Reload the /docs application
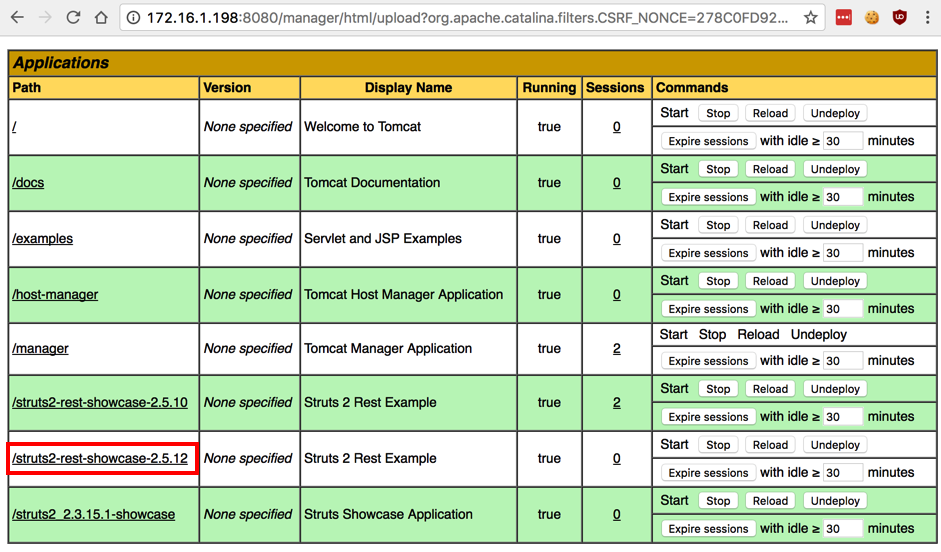Viewport: 941px width, 552px height. [770, 169]
